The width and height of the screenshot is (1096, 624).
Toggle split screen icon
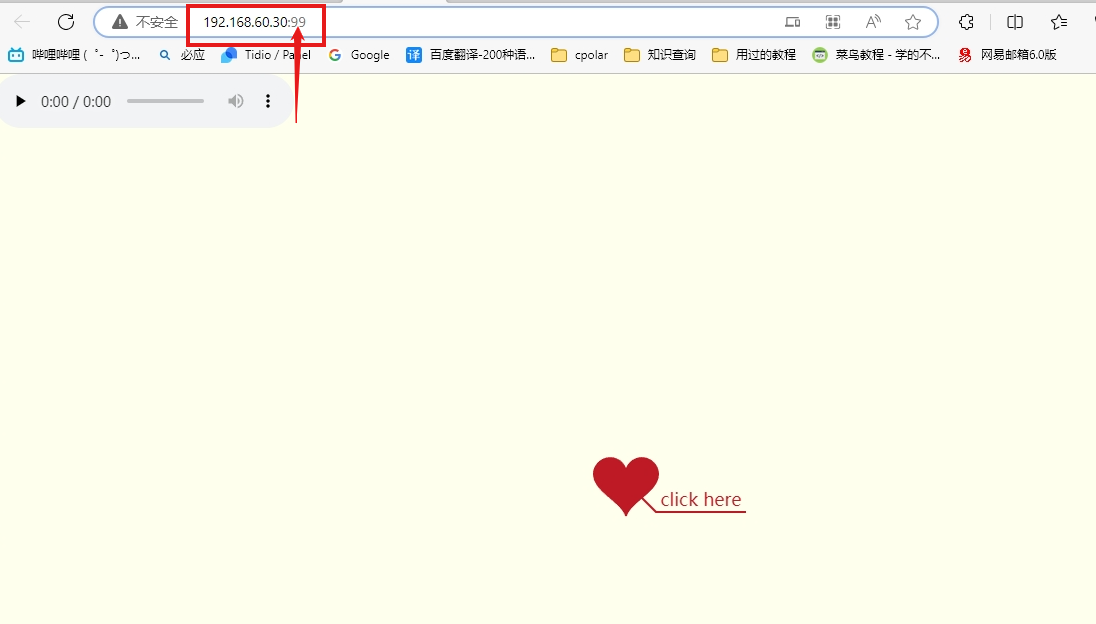tap(1015, 22)
